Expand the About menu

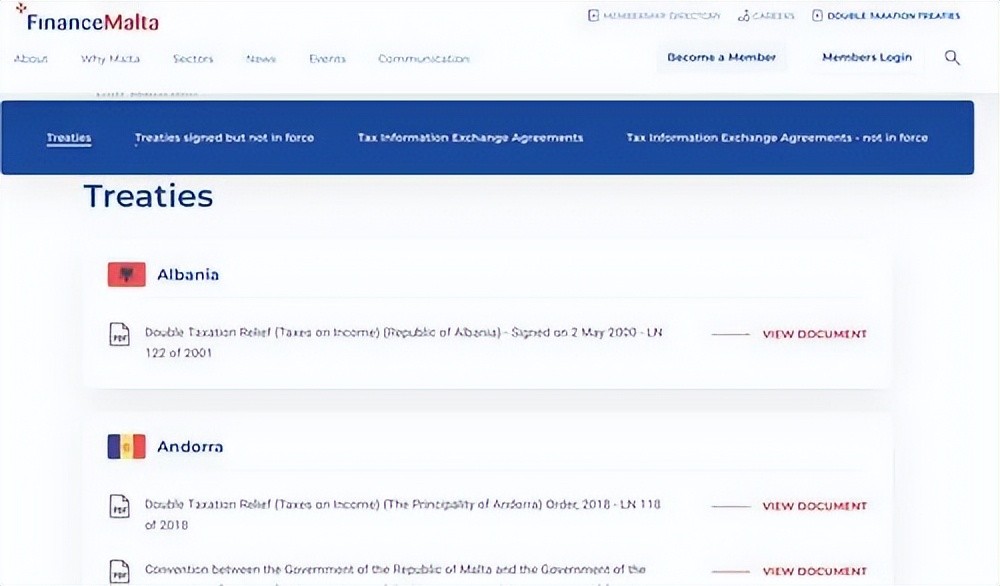pos(31,59)
